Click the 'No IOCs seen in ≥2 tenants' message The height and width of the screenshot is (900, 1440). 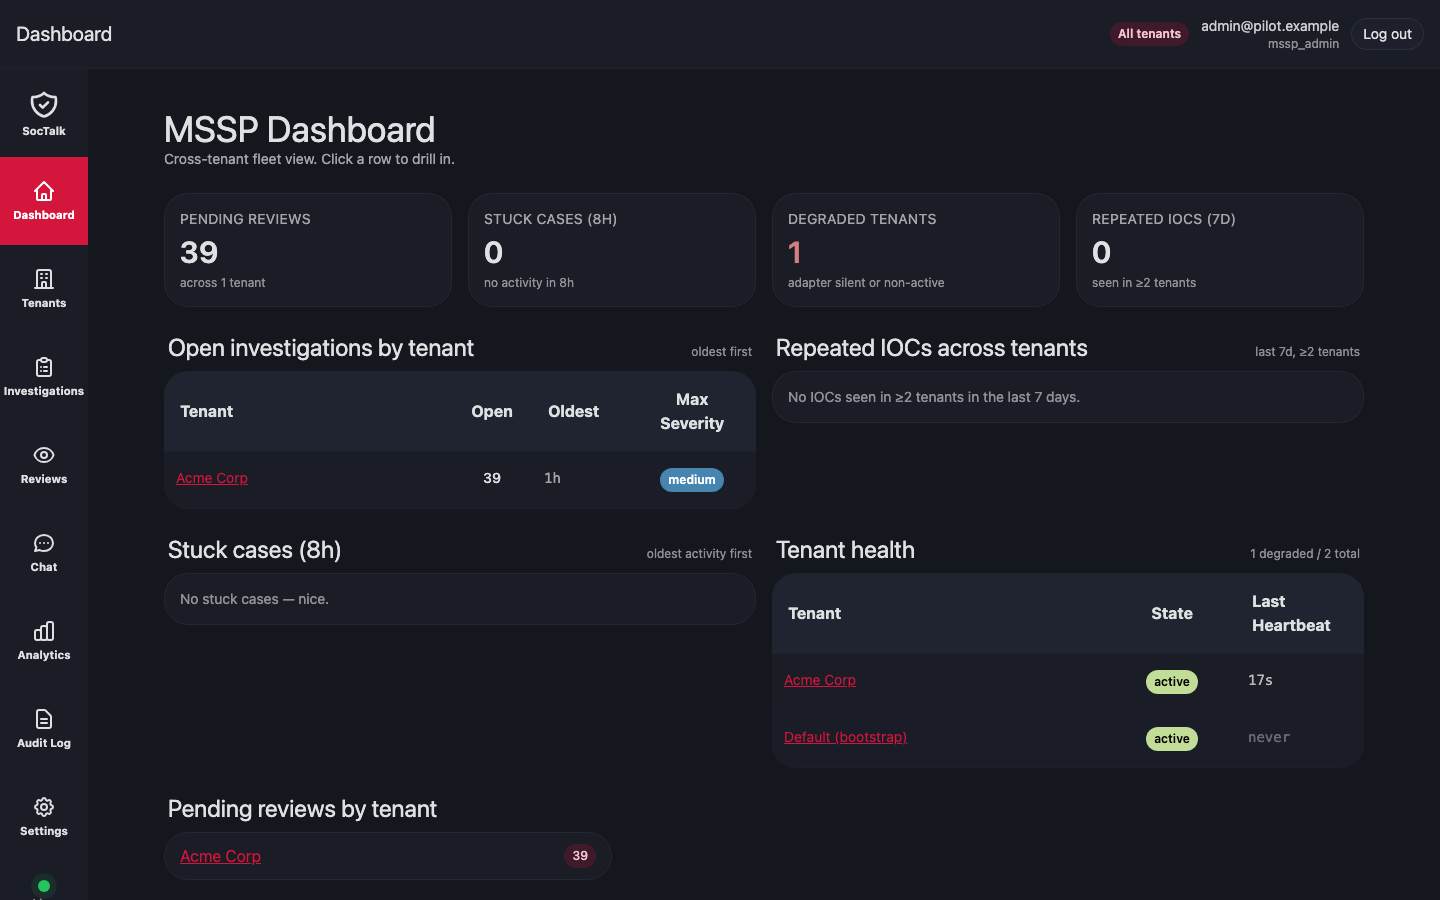pos(934,397)
